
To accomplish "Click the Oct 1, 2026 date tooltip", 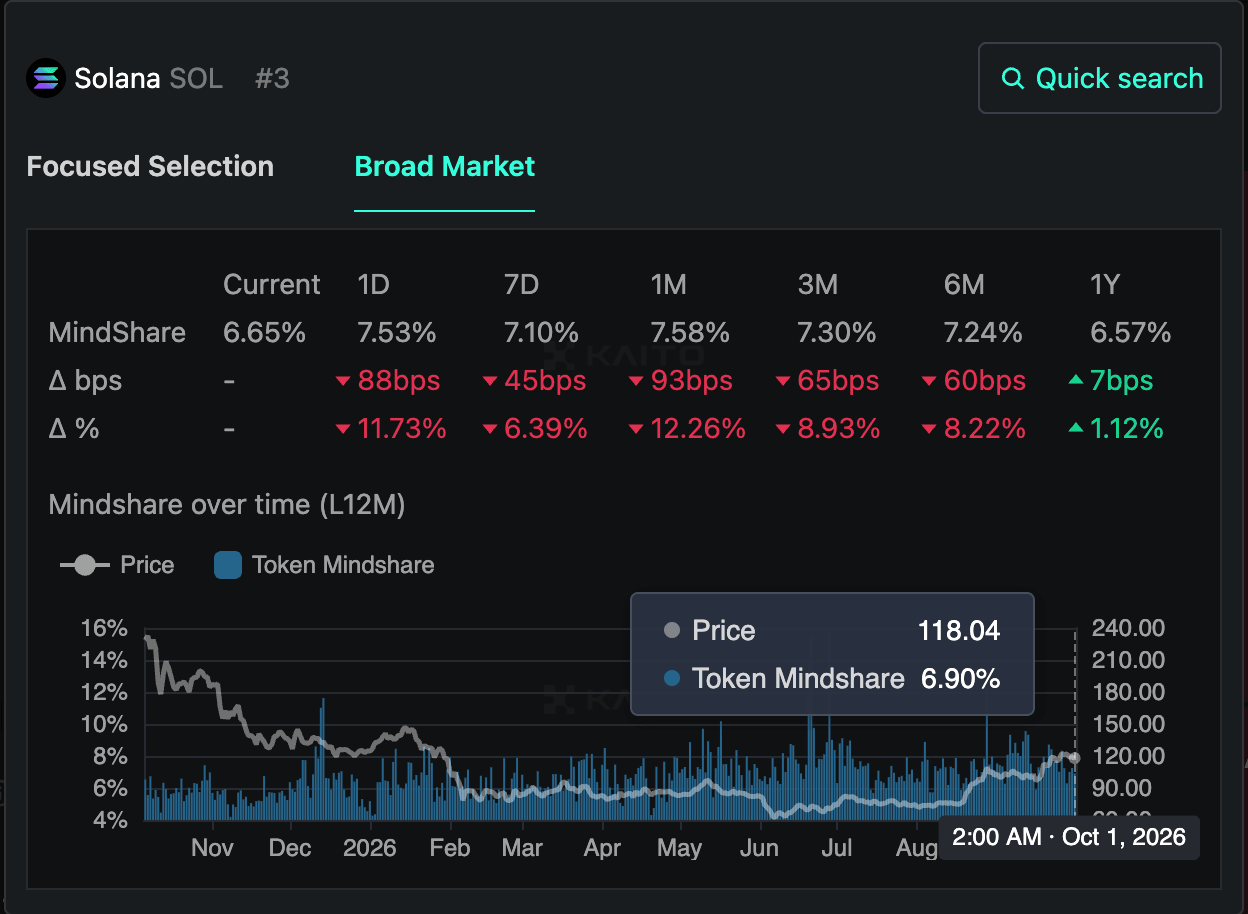I will pyautogui.click(x=1069, y=837).
